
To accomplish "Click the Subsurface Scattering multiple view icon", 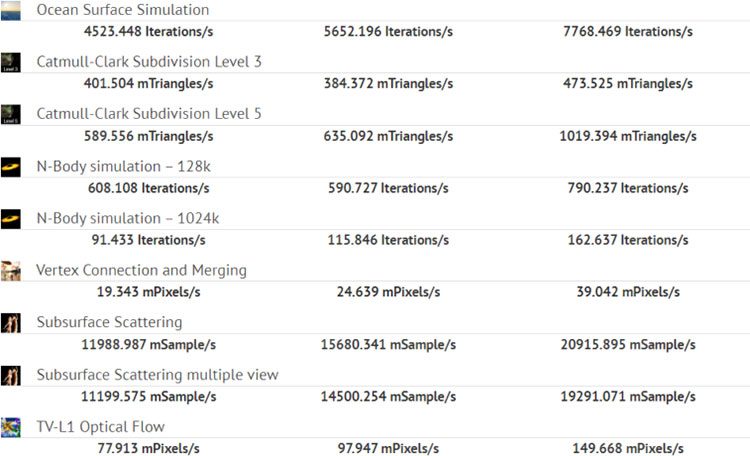I will (11, 374).
